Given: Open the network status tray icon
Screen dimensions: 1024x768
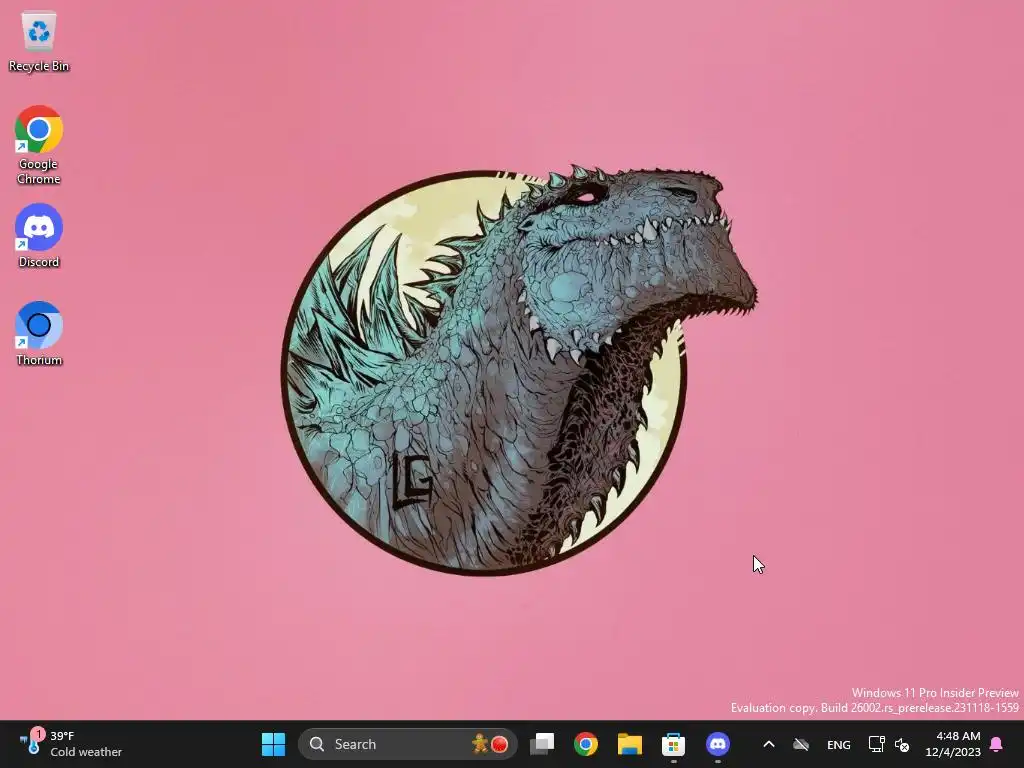Looking at the screenshot, I should (876, 744).
